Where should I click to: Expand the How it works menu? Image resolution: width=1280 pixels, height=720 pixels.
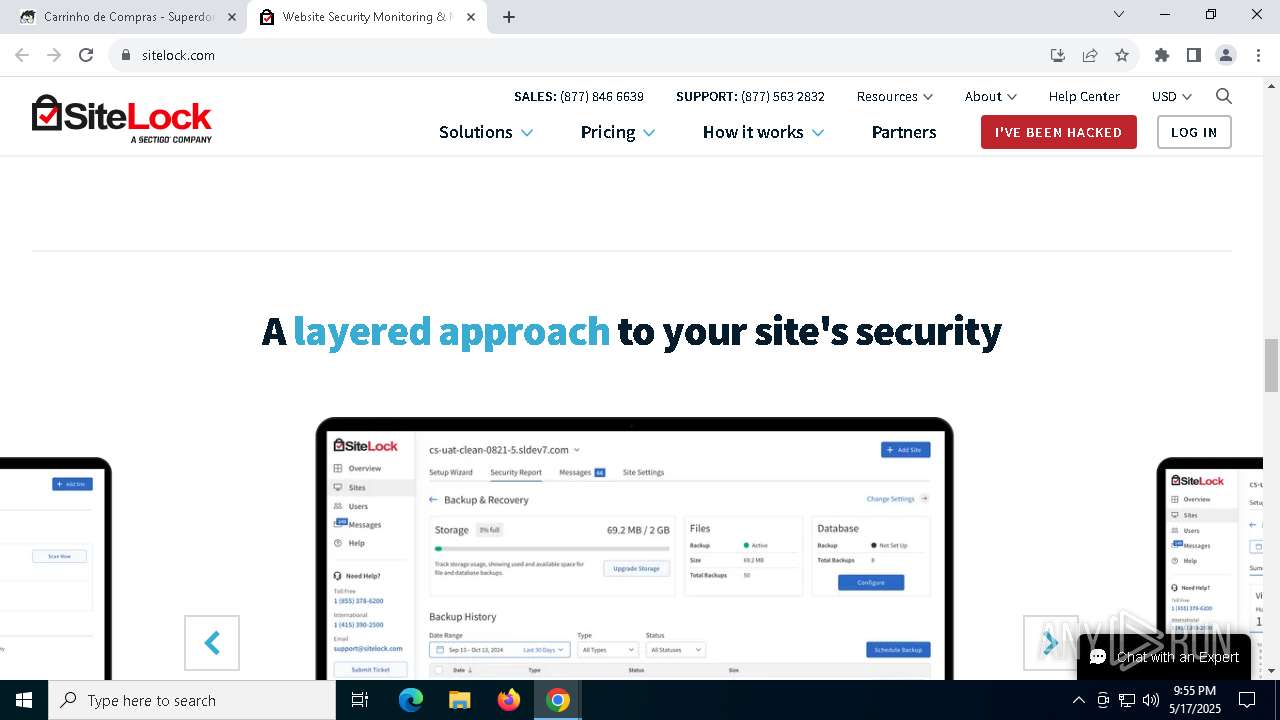pos(763,132)
